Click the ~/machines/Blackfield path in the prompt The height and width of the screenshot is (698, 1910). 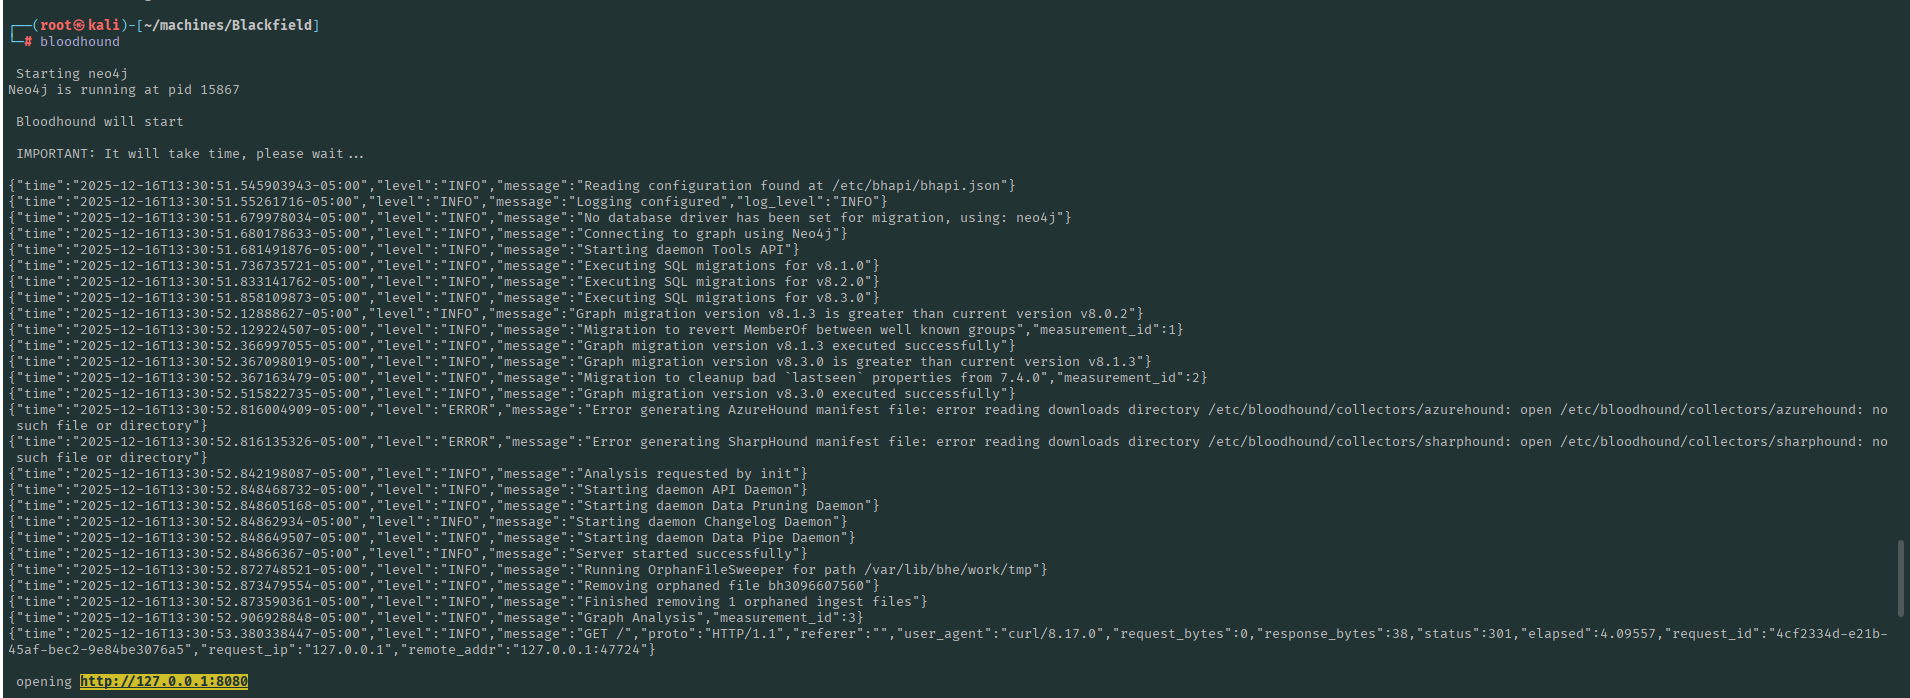(228, 25)
